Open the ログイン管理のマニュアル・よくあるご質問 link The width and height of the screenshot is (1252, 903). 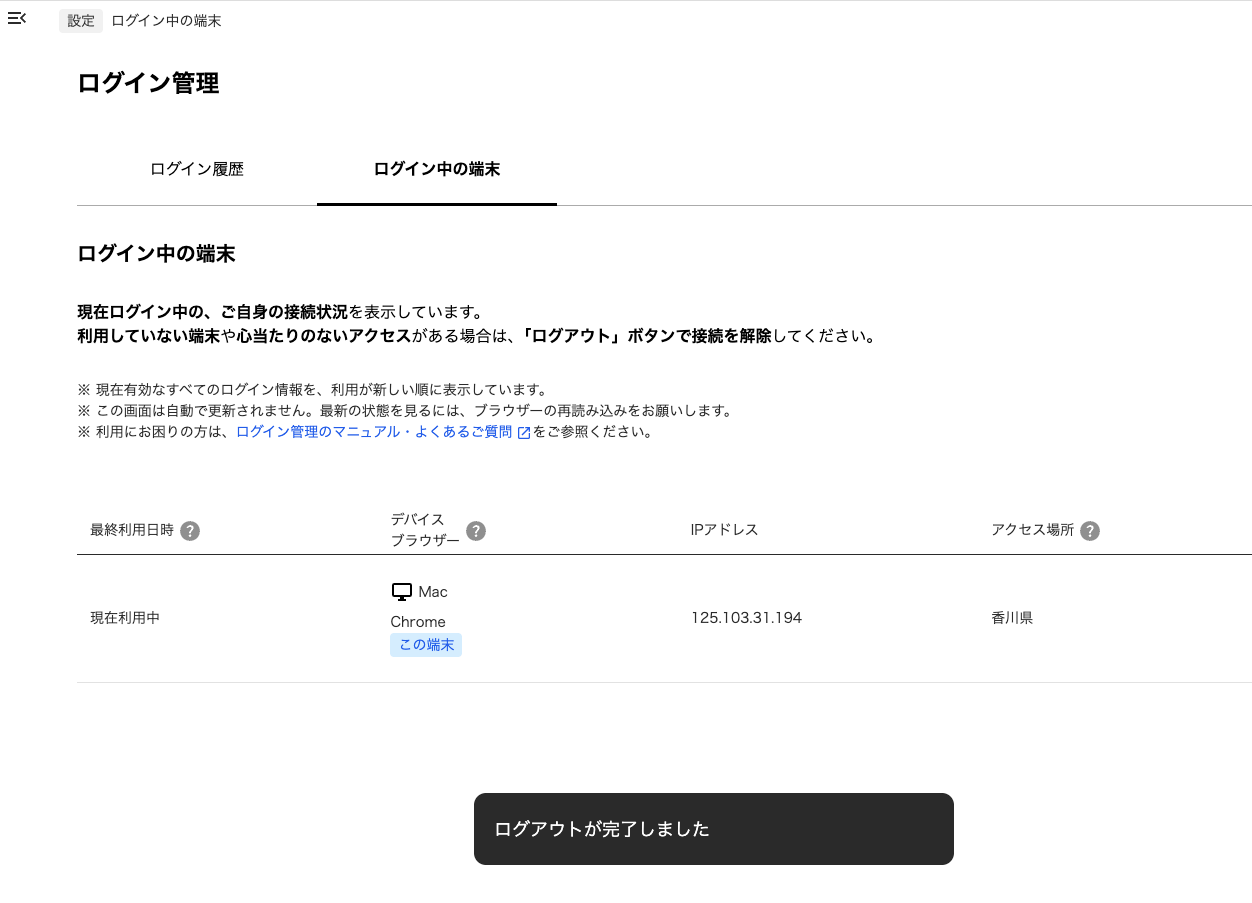tap(374, 431)
